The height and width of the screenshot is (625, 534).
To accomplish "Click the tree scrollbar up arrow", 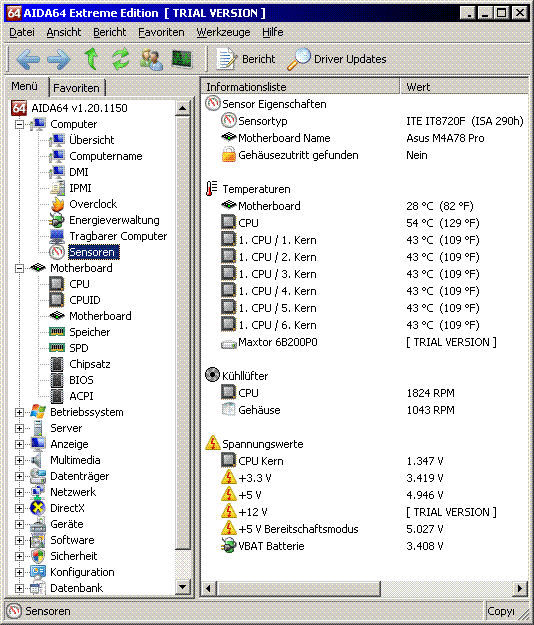I will point(183,108).
